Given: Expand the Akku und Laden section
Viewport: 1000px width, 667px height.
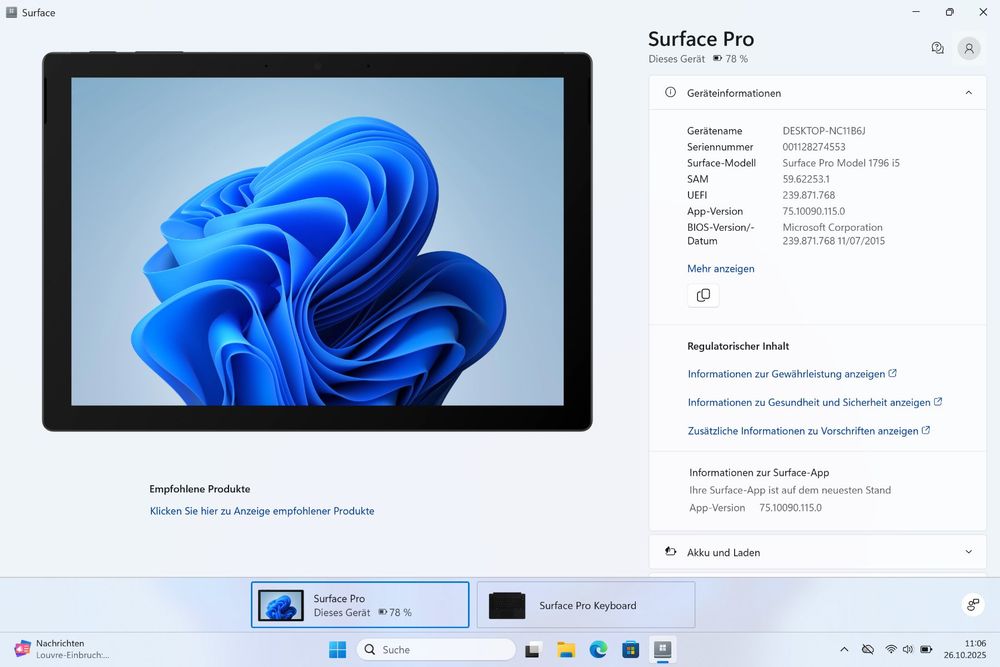Looking at the screenshot, I should coord(967,552).
